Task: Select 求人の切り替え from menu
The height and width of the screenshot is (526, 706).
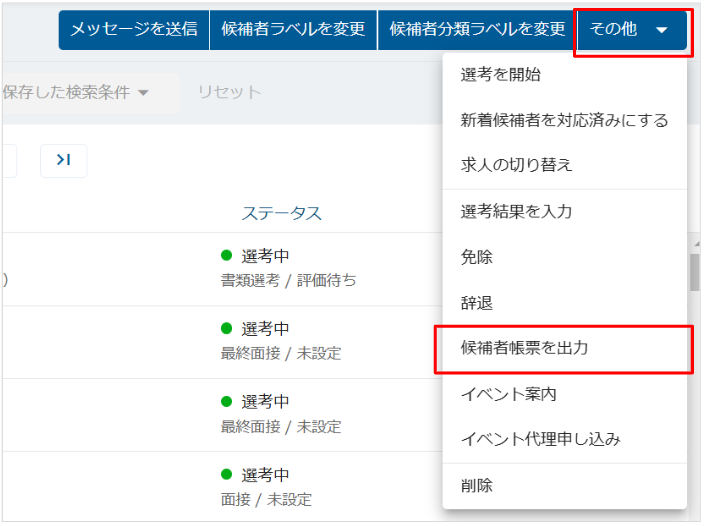Action: [516, 165]
